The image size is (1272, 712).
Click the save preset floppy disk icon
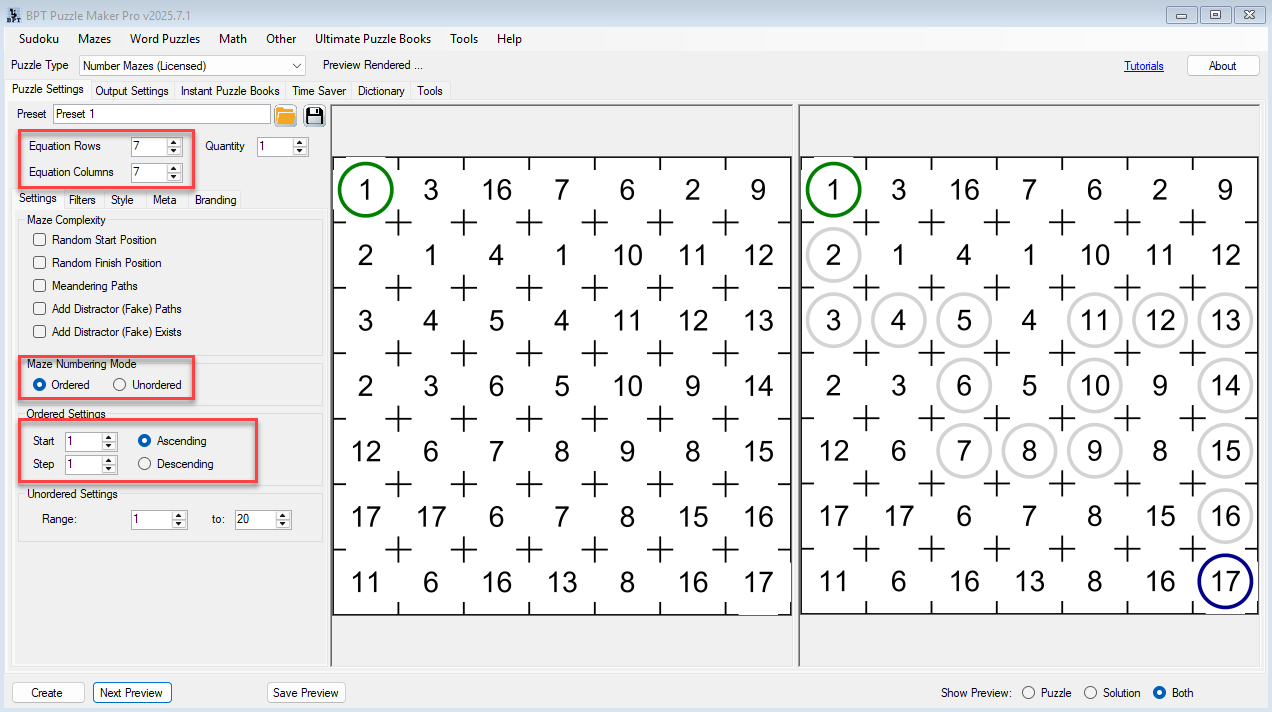coord(314,115)
